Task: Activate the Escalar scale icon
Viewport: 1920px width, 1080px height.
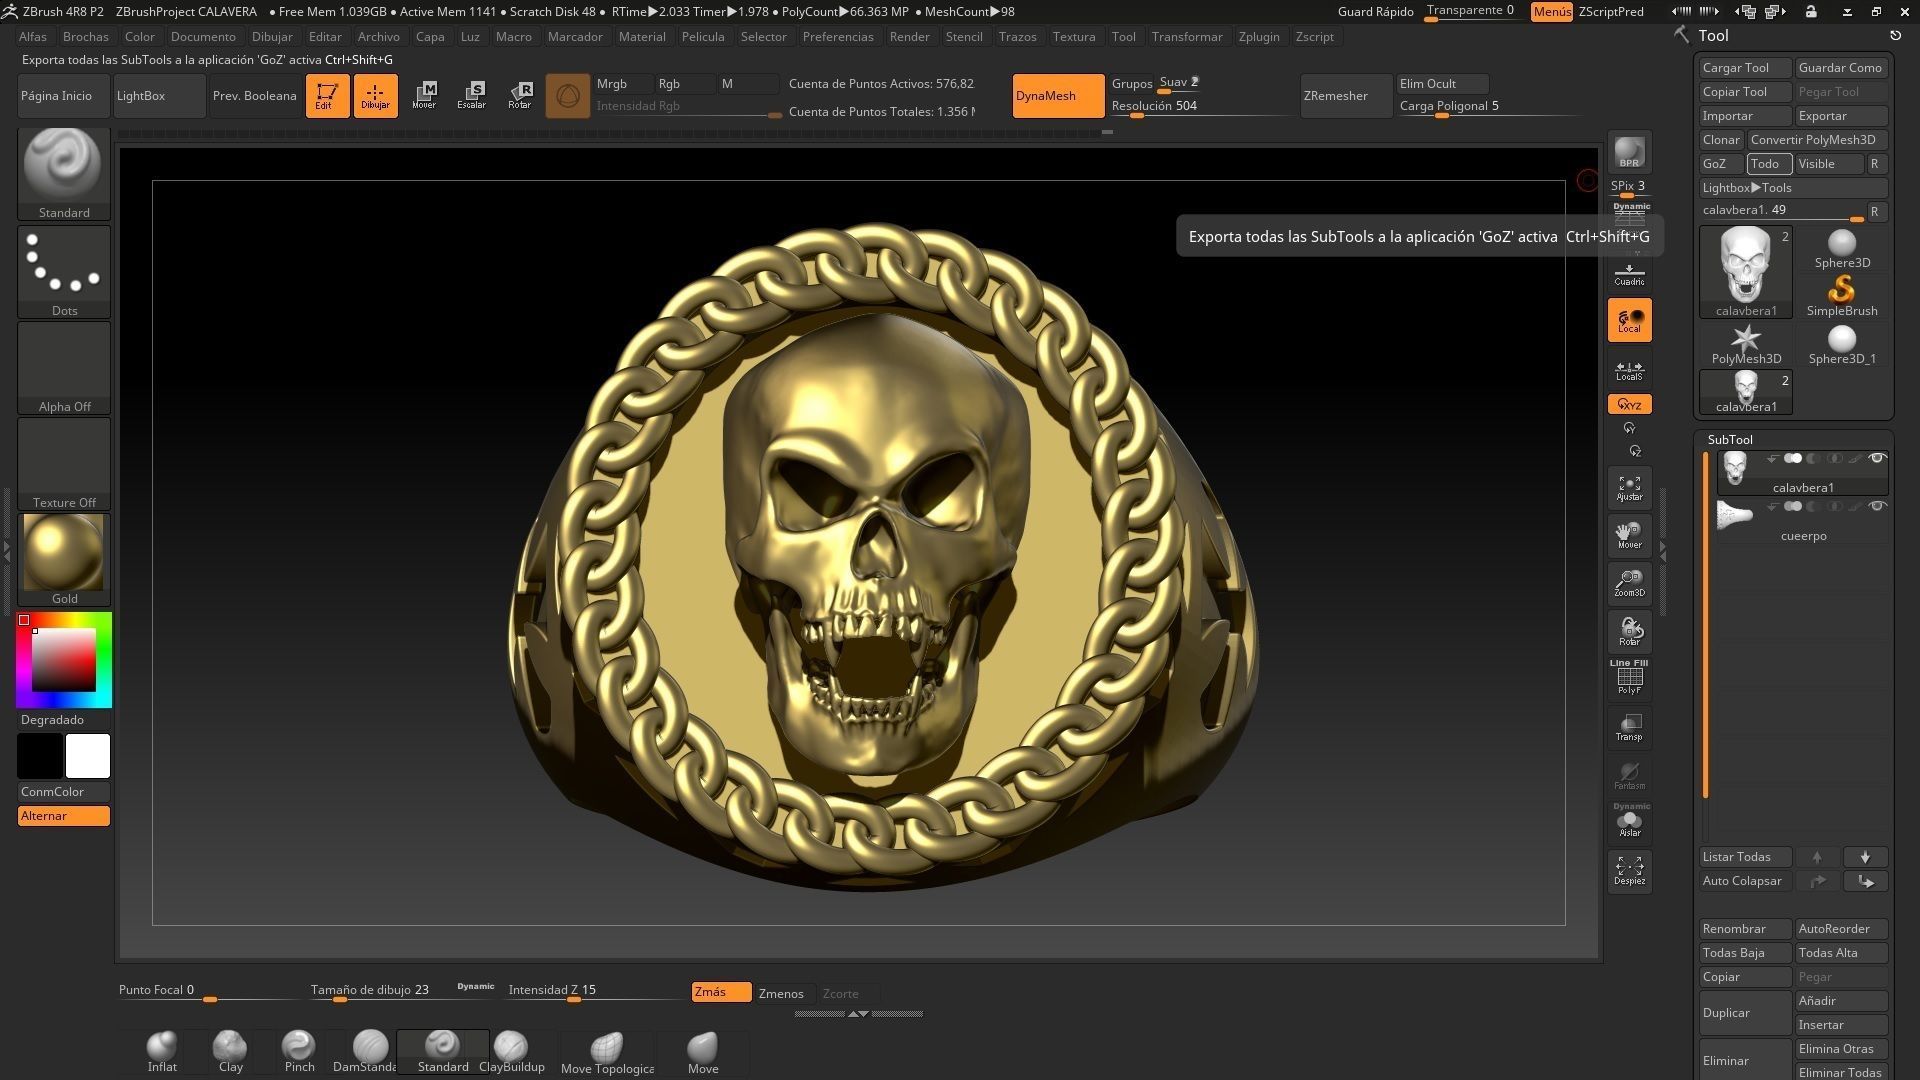Action: [472, 96]
